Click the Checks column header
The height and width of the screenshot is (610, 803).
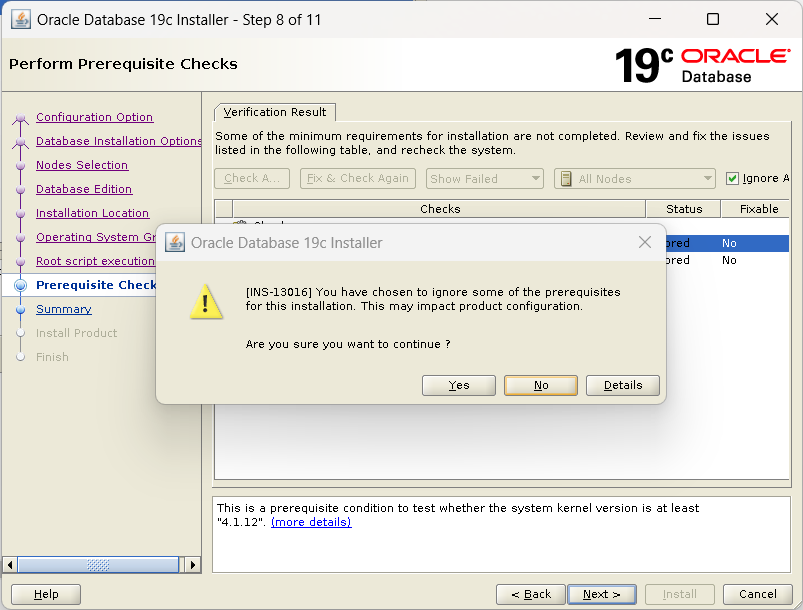(x=439, y=209)
